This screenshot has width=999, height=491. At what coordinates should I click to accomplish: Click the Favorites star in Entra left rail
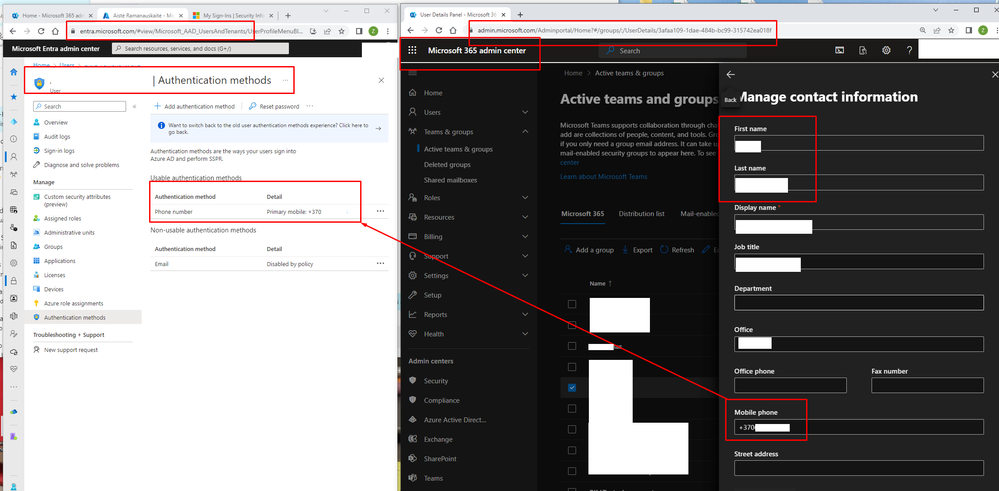(x=13, y=97)
